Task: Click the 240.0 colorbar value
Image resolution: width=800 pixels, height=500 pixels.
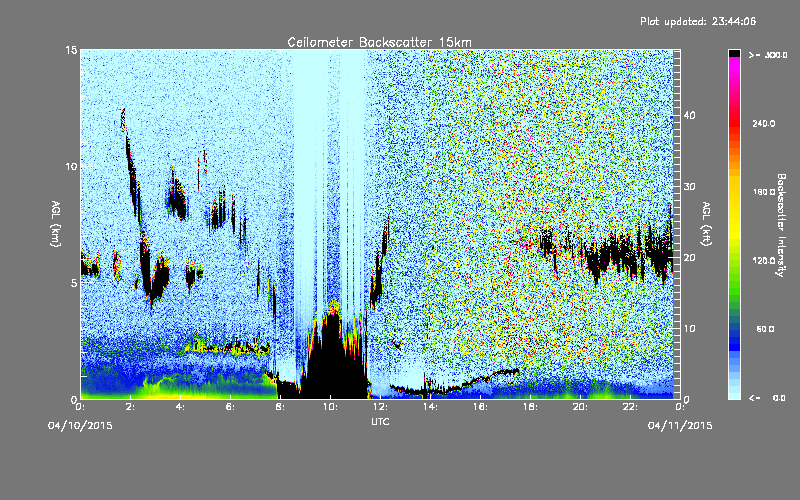Action: (764, 124)
